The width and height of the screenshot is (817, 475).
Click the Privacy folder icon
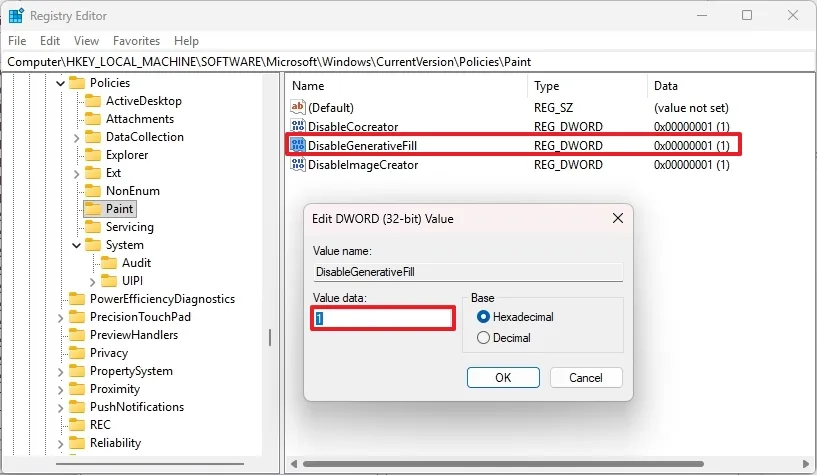pos(77,353)
